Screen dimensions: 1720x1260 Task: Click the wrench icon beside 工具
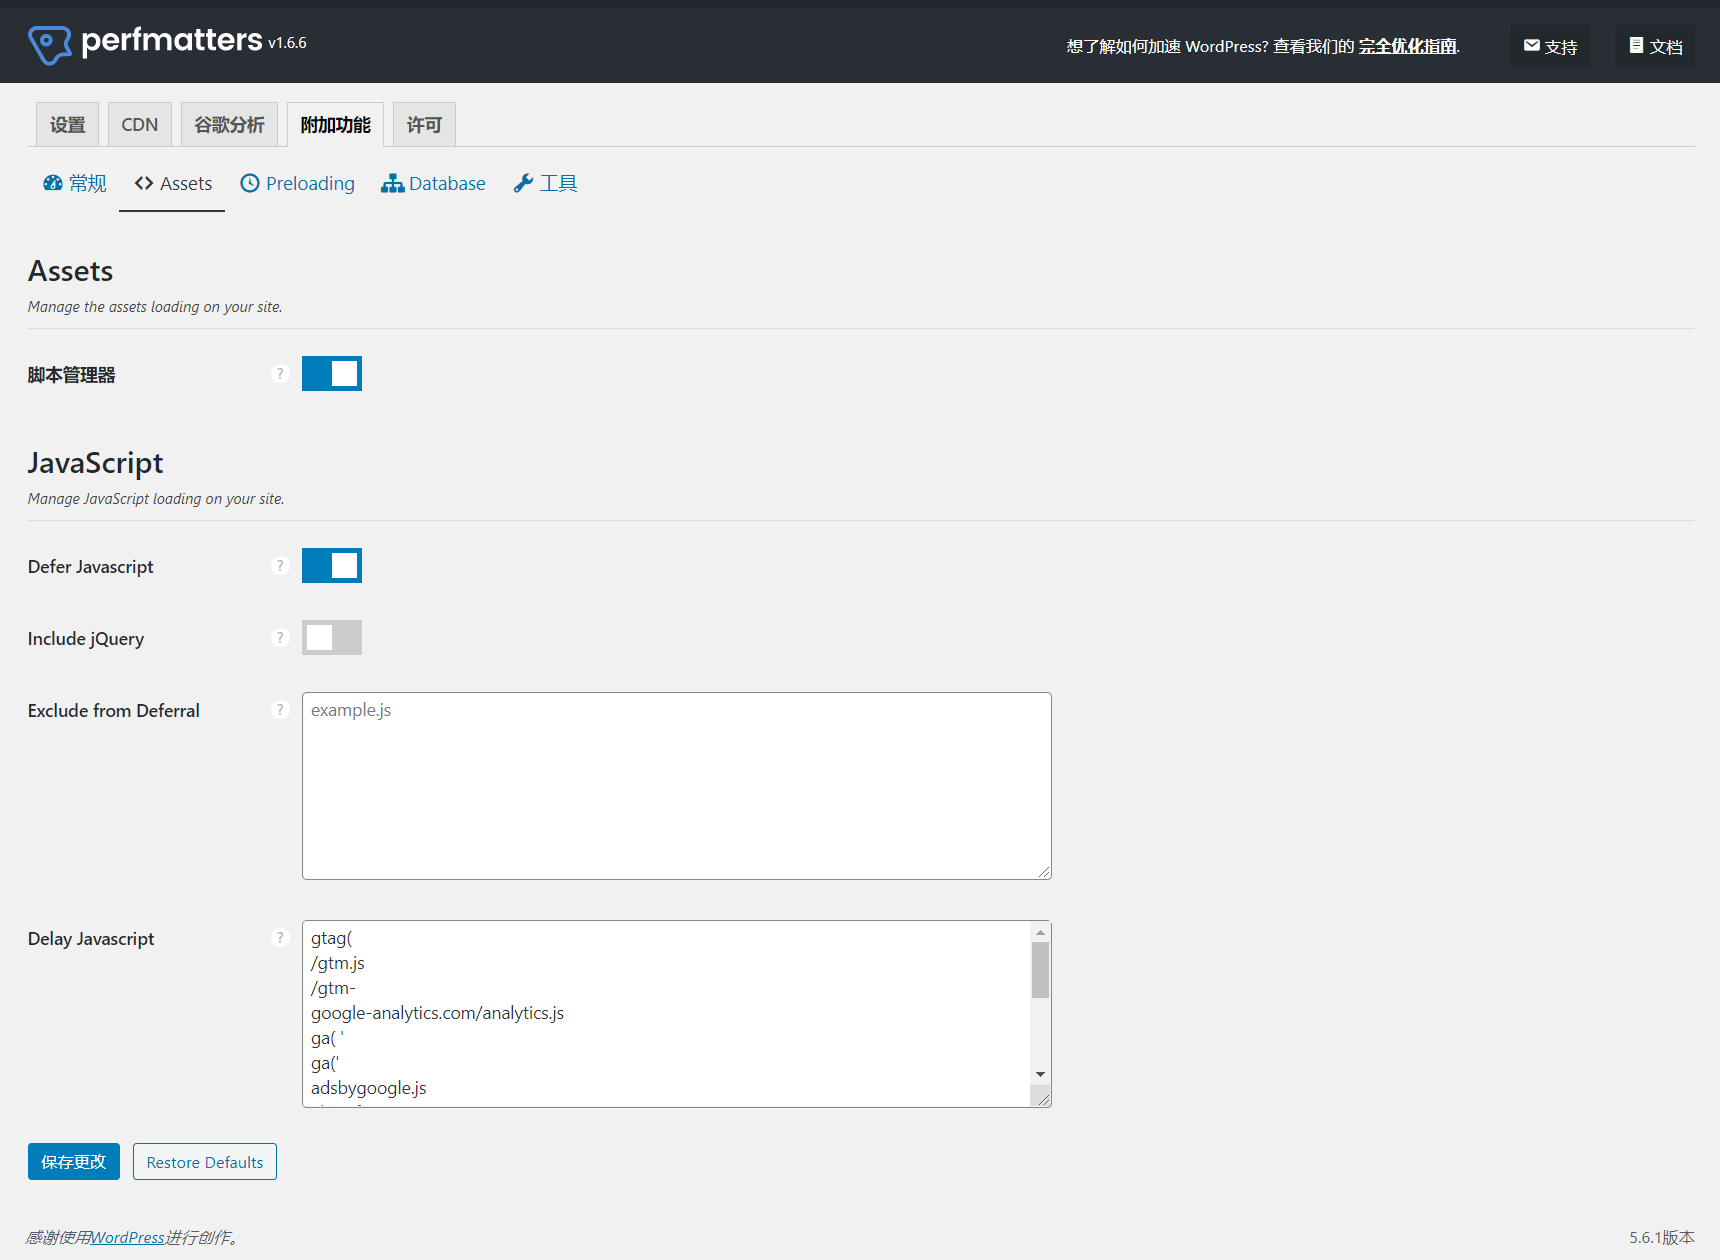point(523,183)
